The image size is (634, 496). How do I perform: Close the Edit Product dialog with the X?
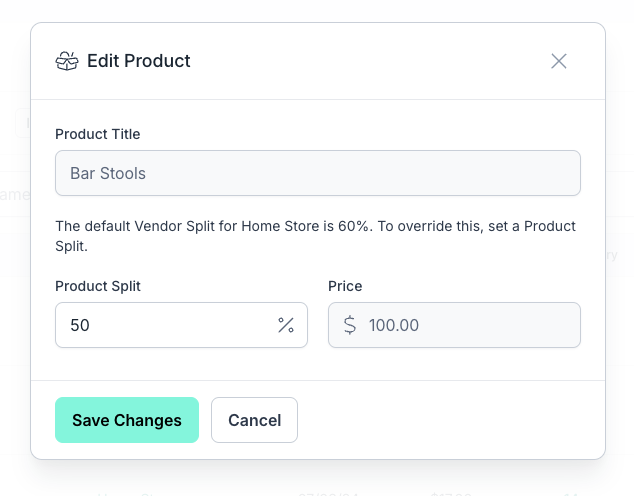[x=559, y=61]
